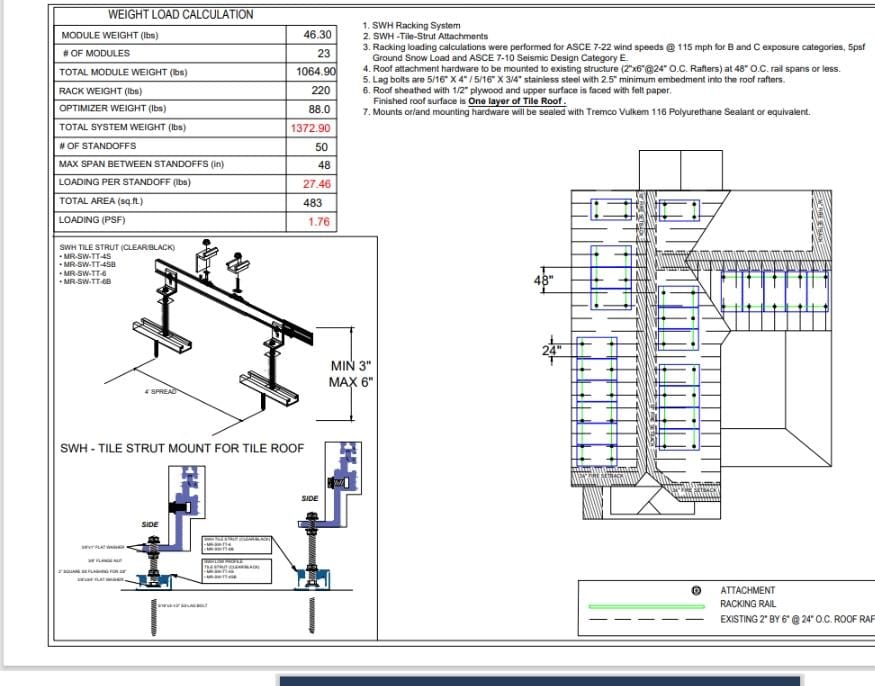
Task: Click the optimizer weight value 88.0
Action: tap(319, 109)
